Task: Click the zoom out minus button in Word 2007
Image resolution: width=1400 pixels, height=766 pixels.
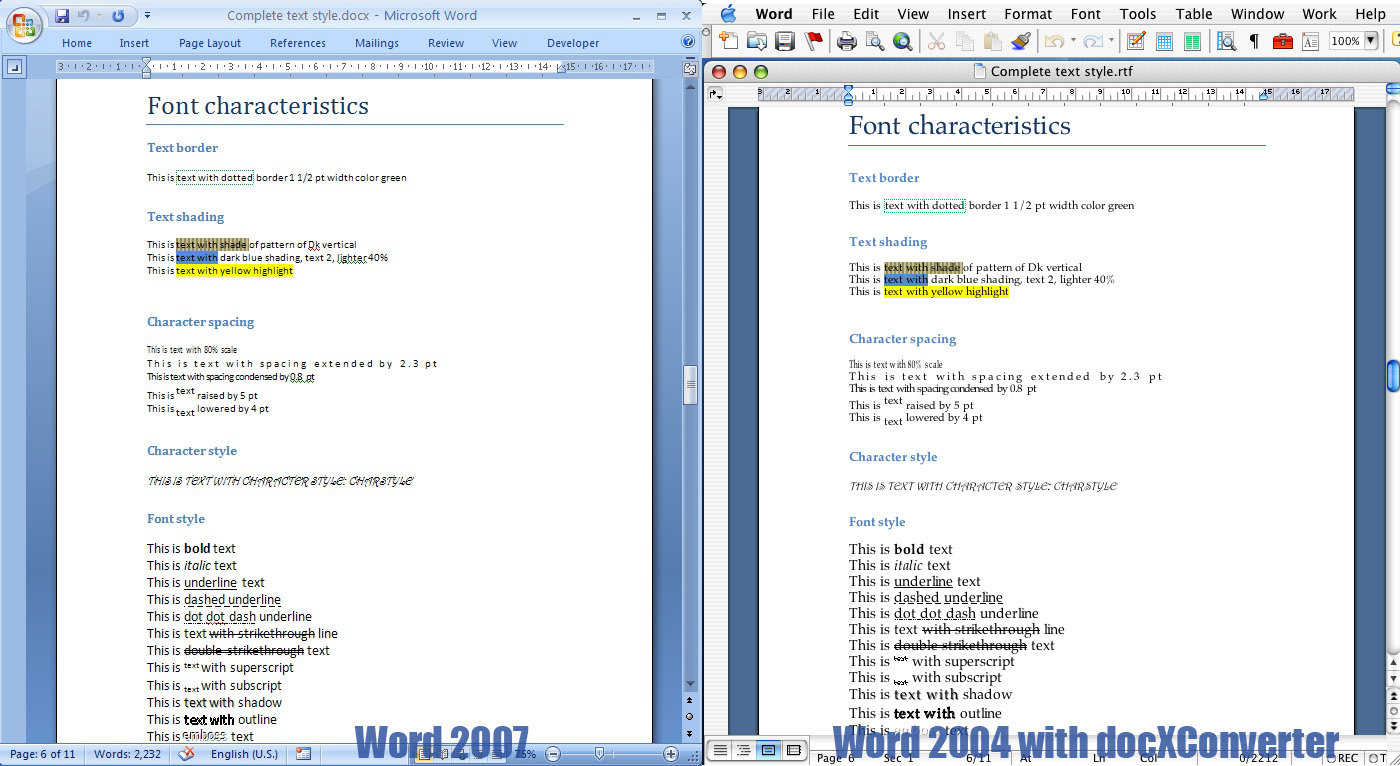Action: pyautogui.click(x=553, y=754)
